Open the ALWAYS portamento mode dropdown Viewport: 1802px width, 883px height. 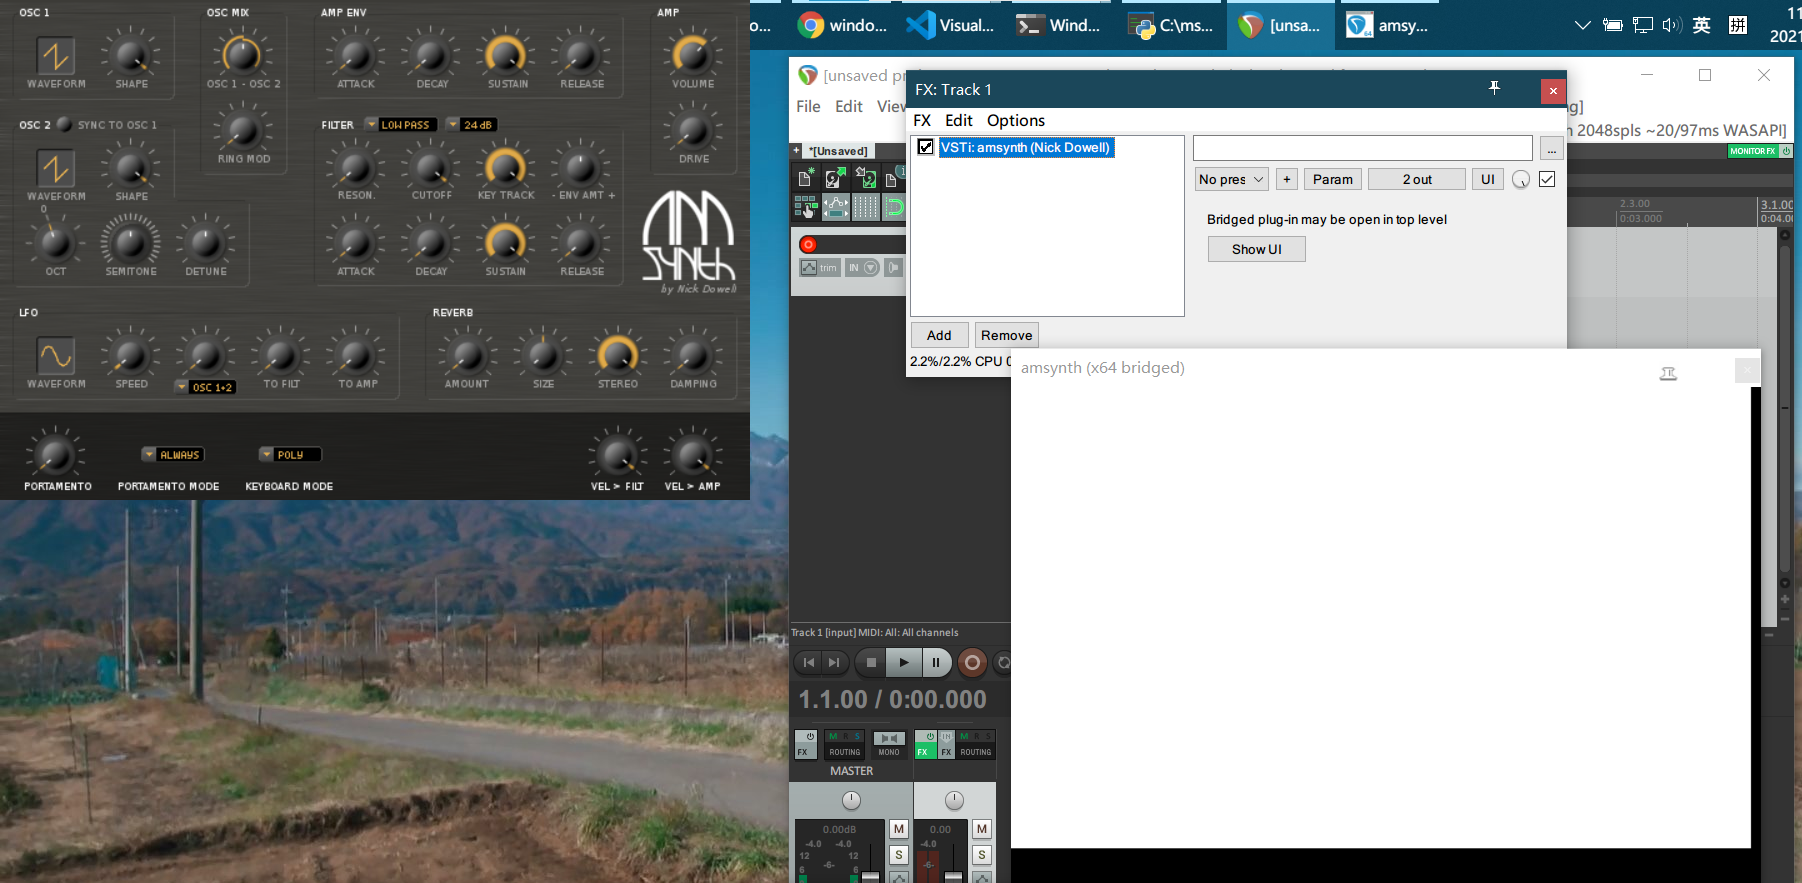click(174, 454)
